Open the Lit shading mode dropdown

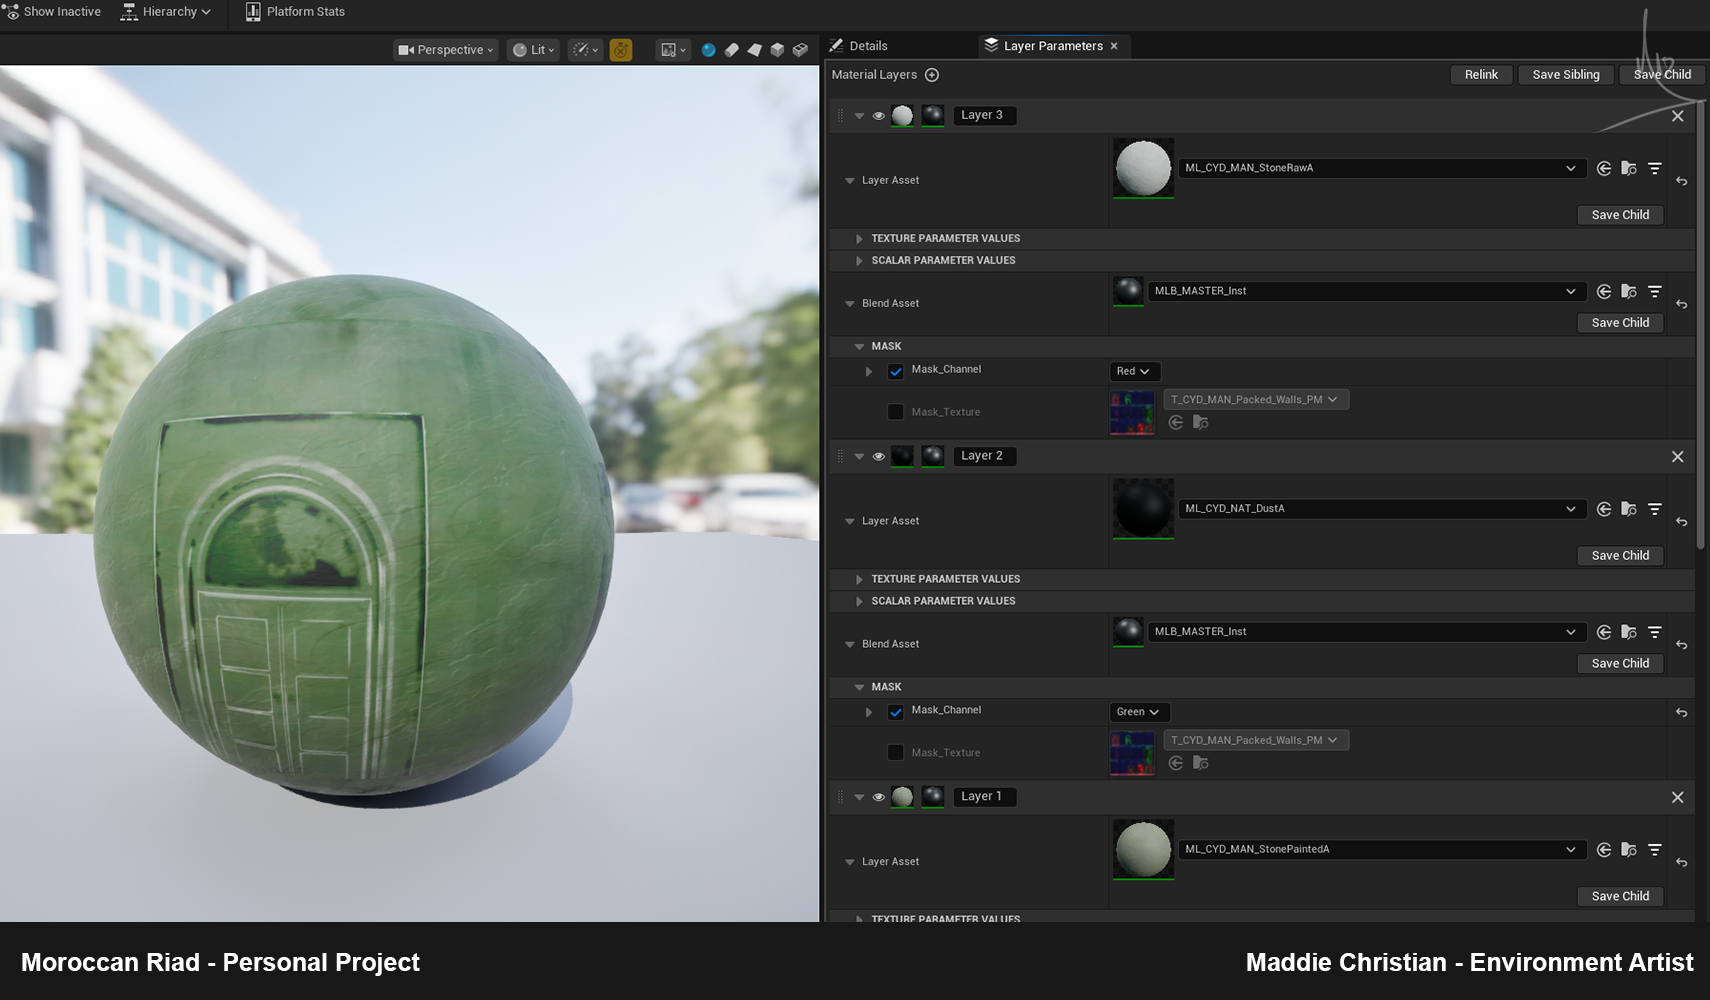(533, 50)
